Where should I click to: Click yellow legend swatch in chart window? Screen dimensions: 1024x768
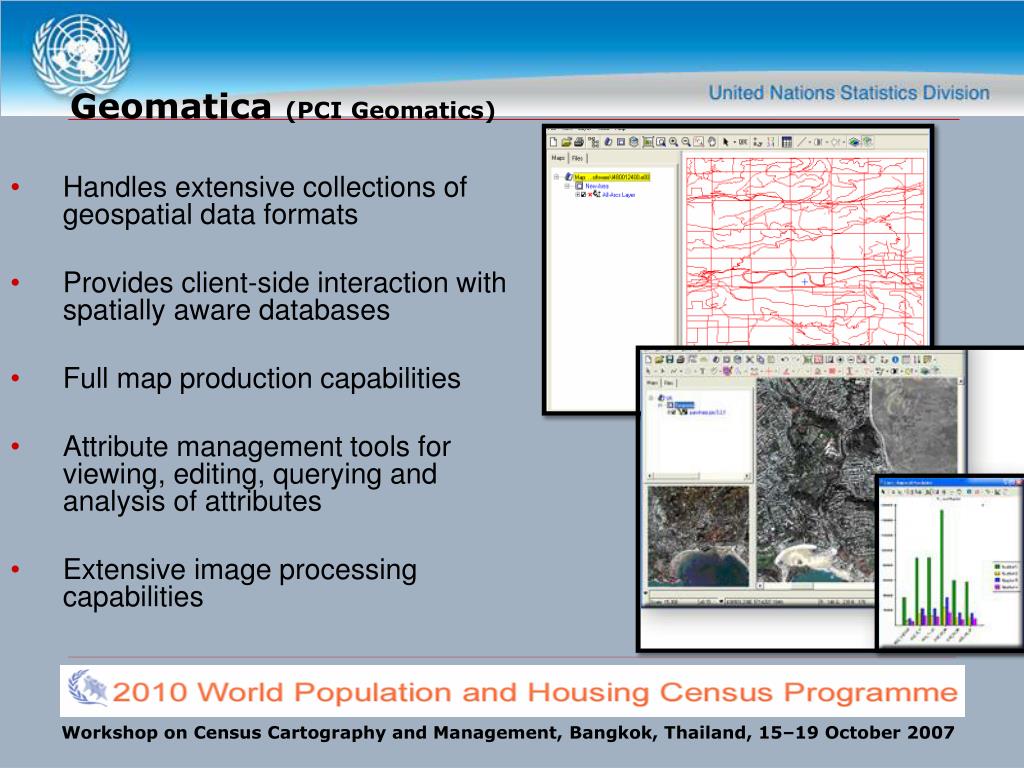click(997, 573)
